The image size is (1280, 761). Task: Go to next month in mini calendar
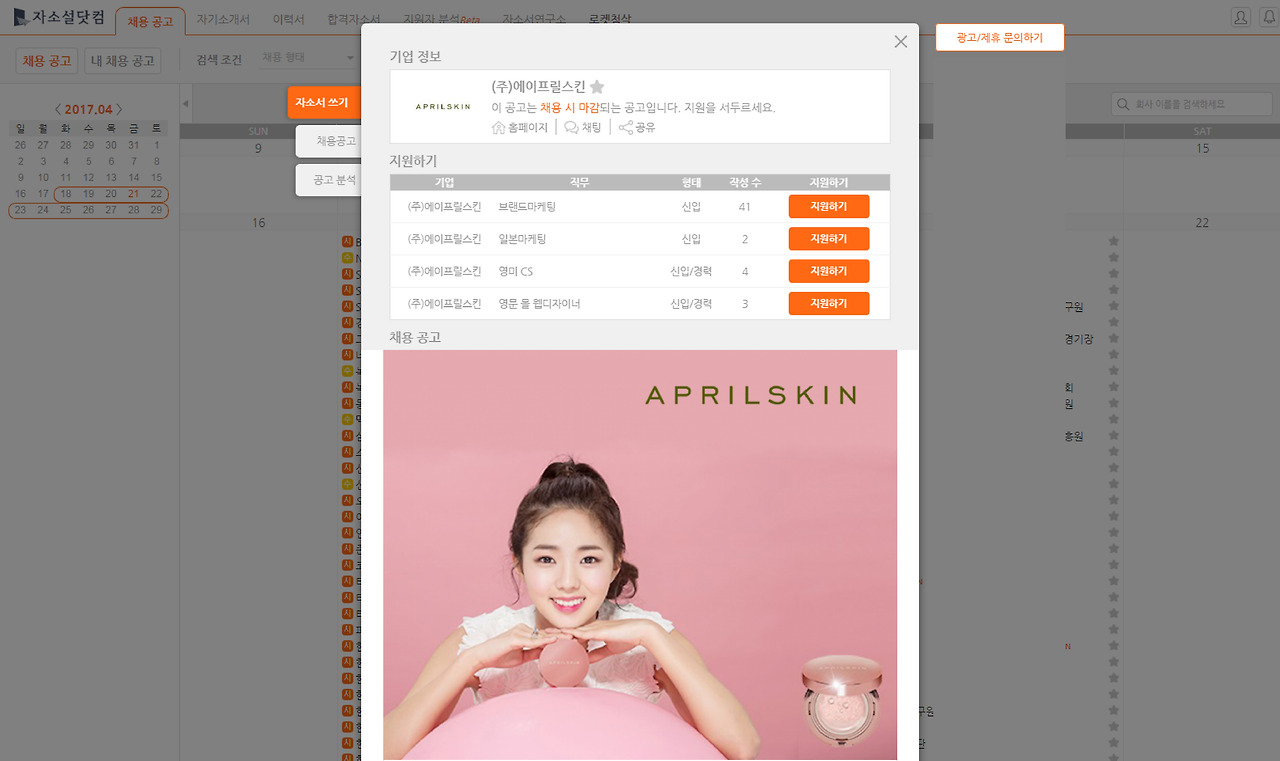(118, 109)
